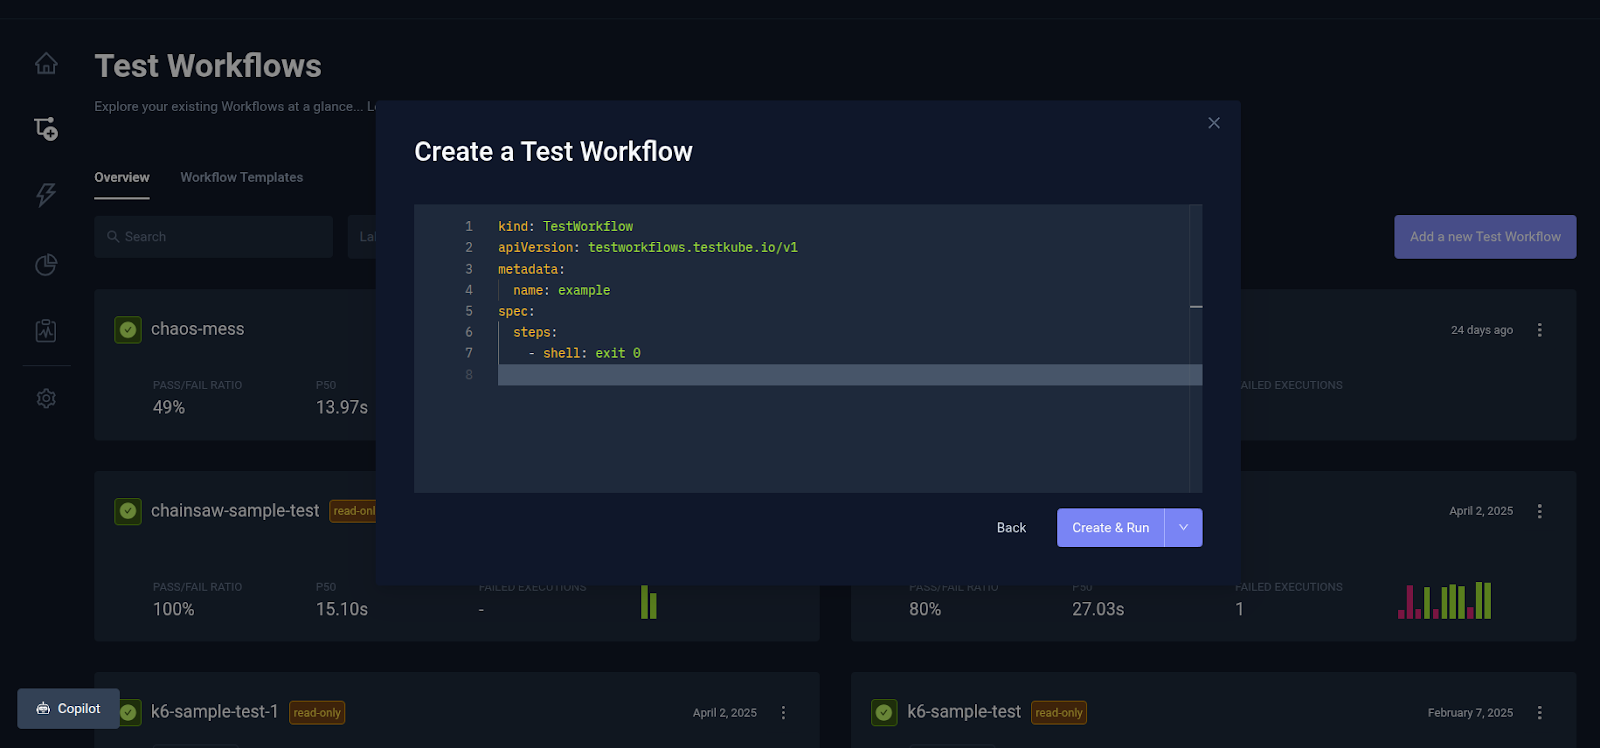
Task: Open the k6-sample-test workflow
Action: (x=964, y=712)
